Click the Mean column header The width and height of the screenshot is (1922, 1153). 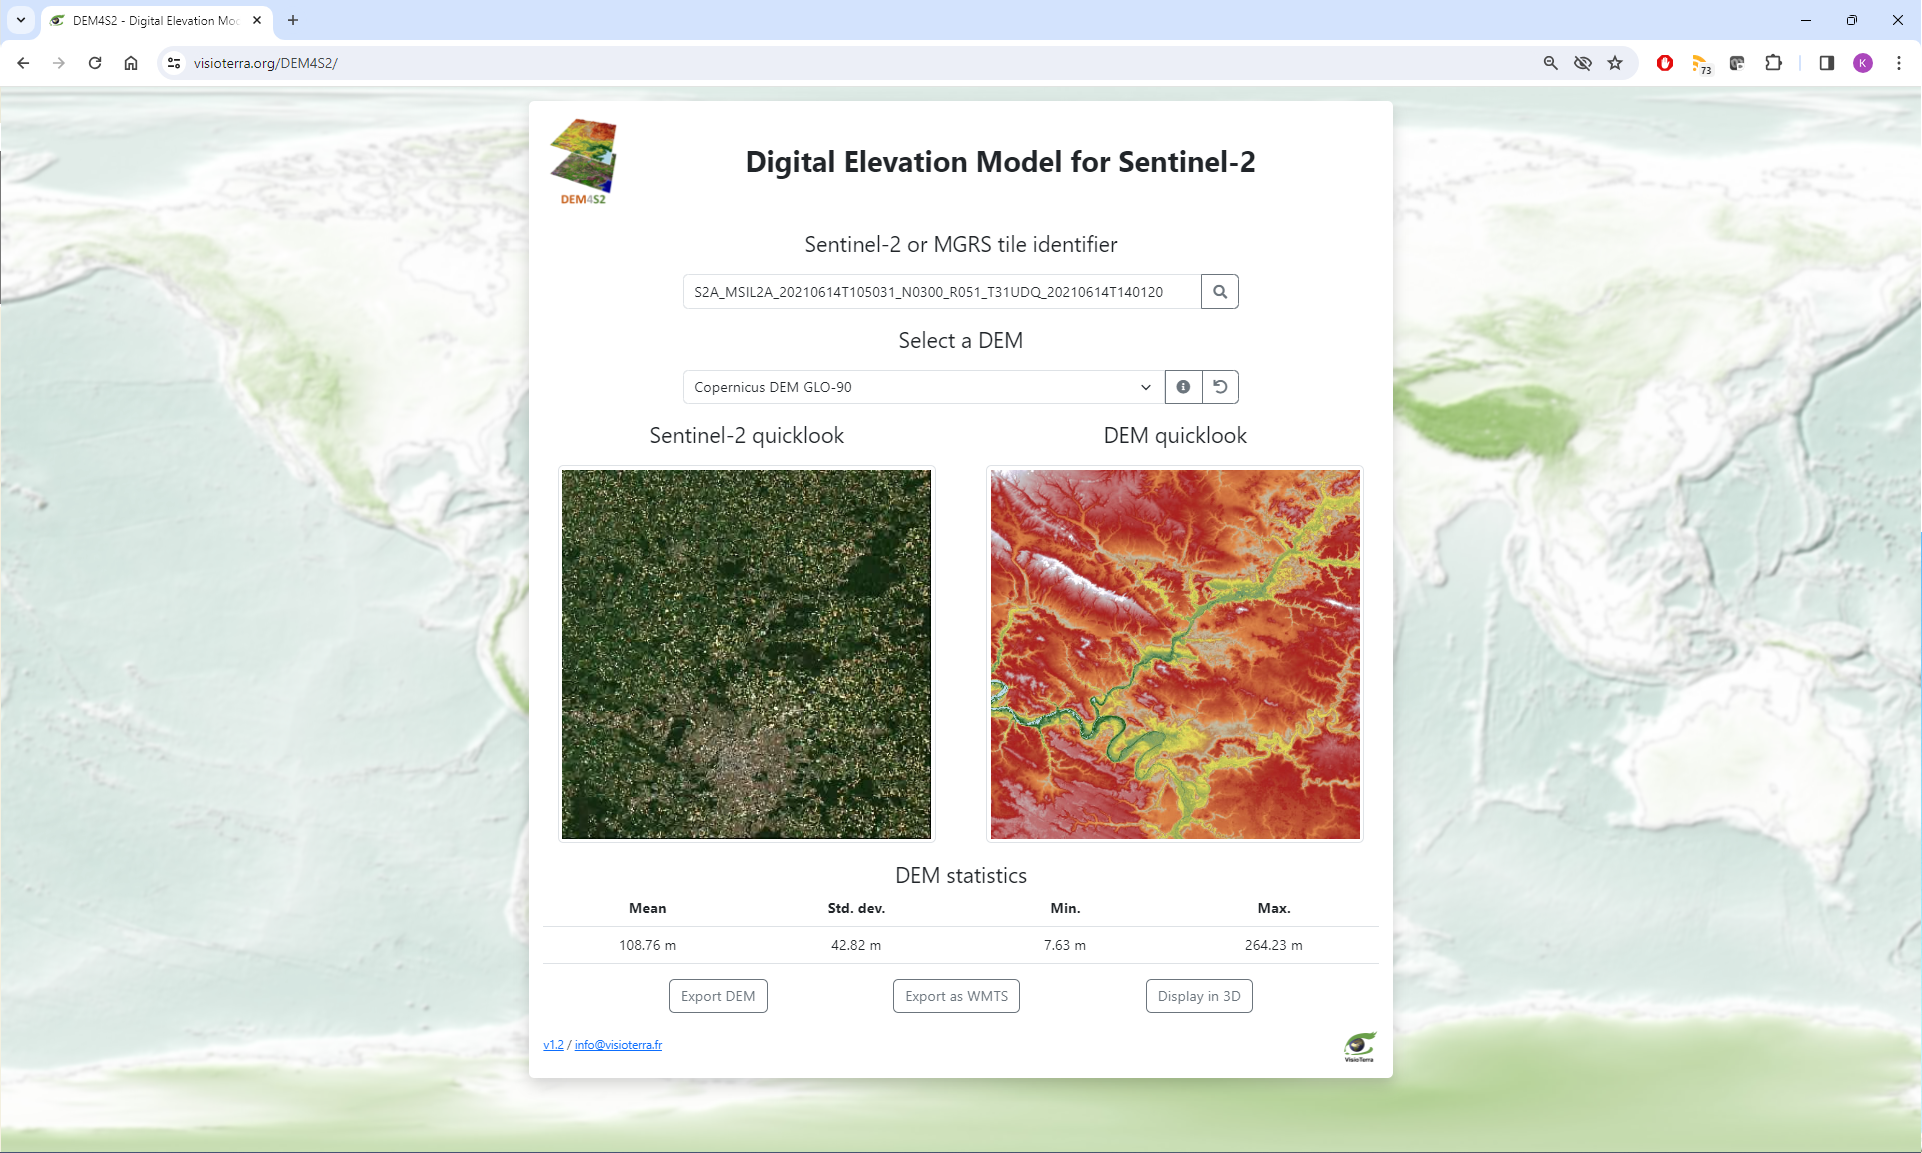[647, 908]
